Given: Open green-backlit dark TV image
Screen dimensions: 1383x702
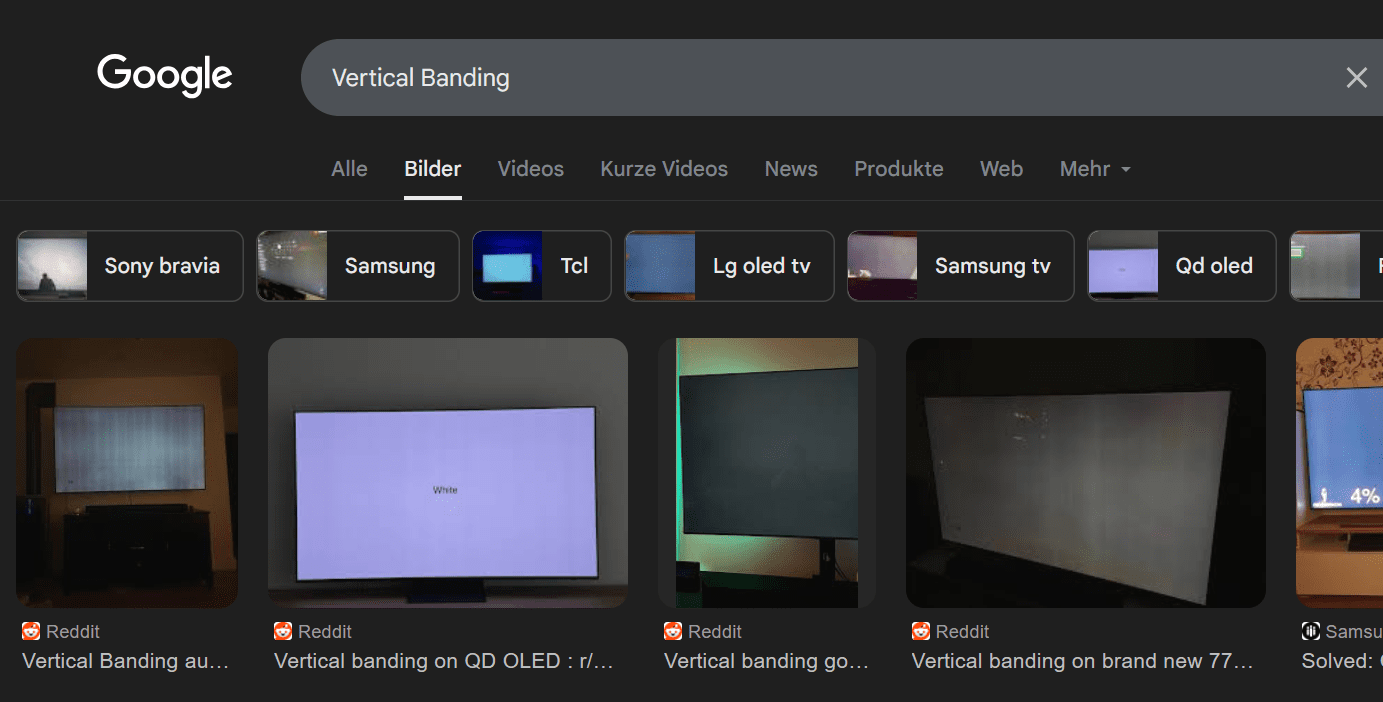Looking at the screenshot, I should 767,473.
